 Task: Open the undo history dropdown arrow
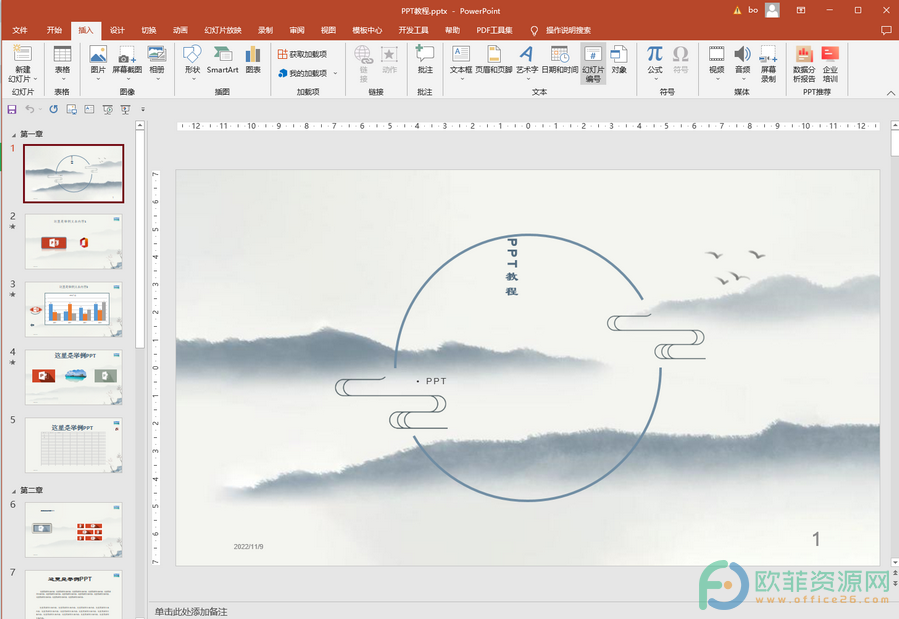click(x=40, y=109)
